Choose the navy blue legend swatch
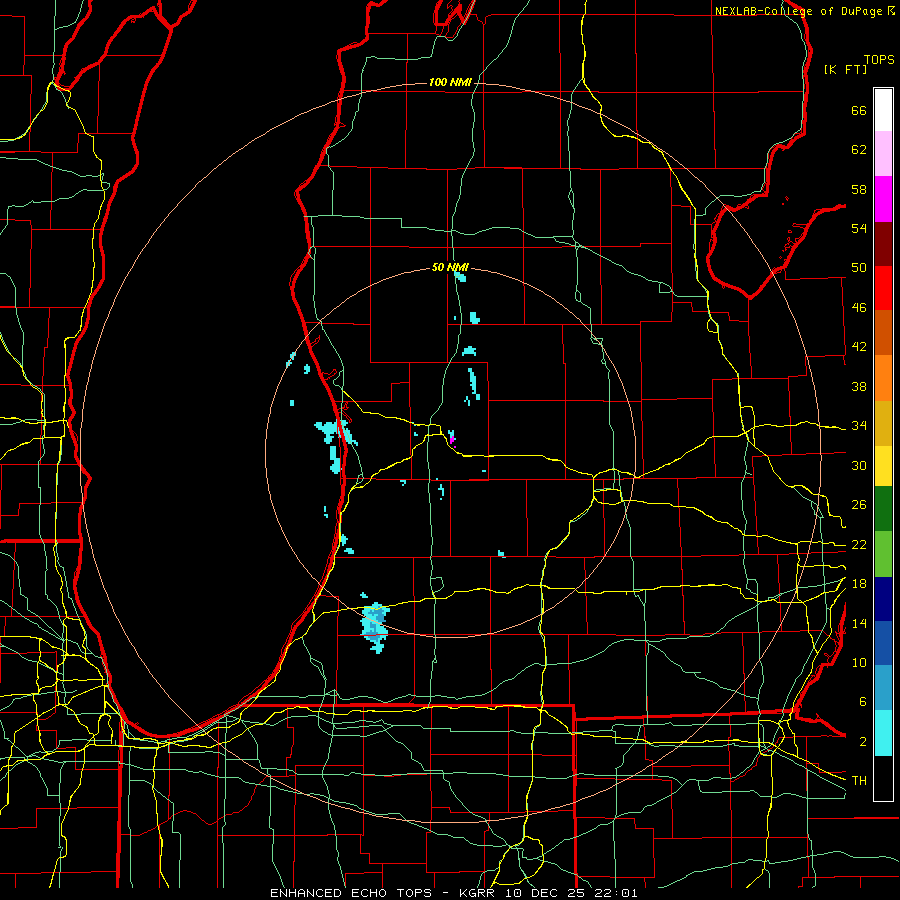This screenshot has height=900, width=900. [883, 599]
